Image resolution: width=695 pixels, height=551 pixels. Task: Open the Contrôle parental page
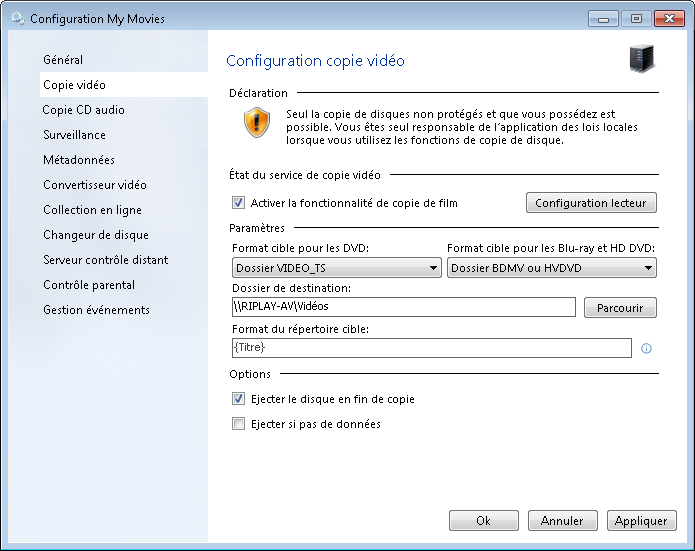(89, 285)
